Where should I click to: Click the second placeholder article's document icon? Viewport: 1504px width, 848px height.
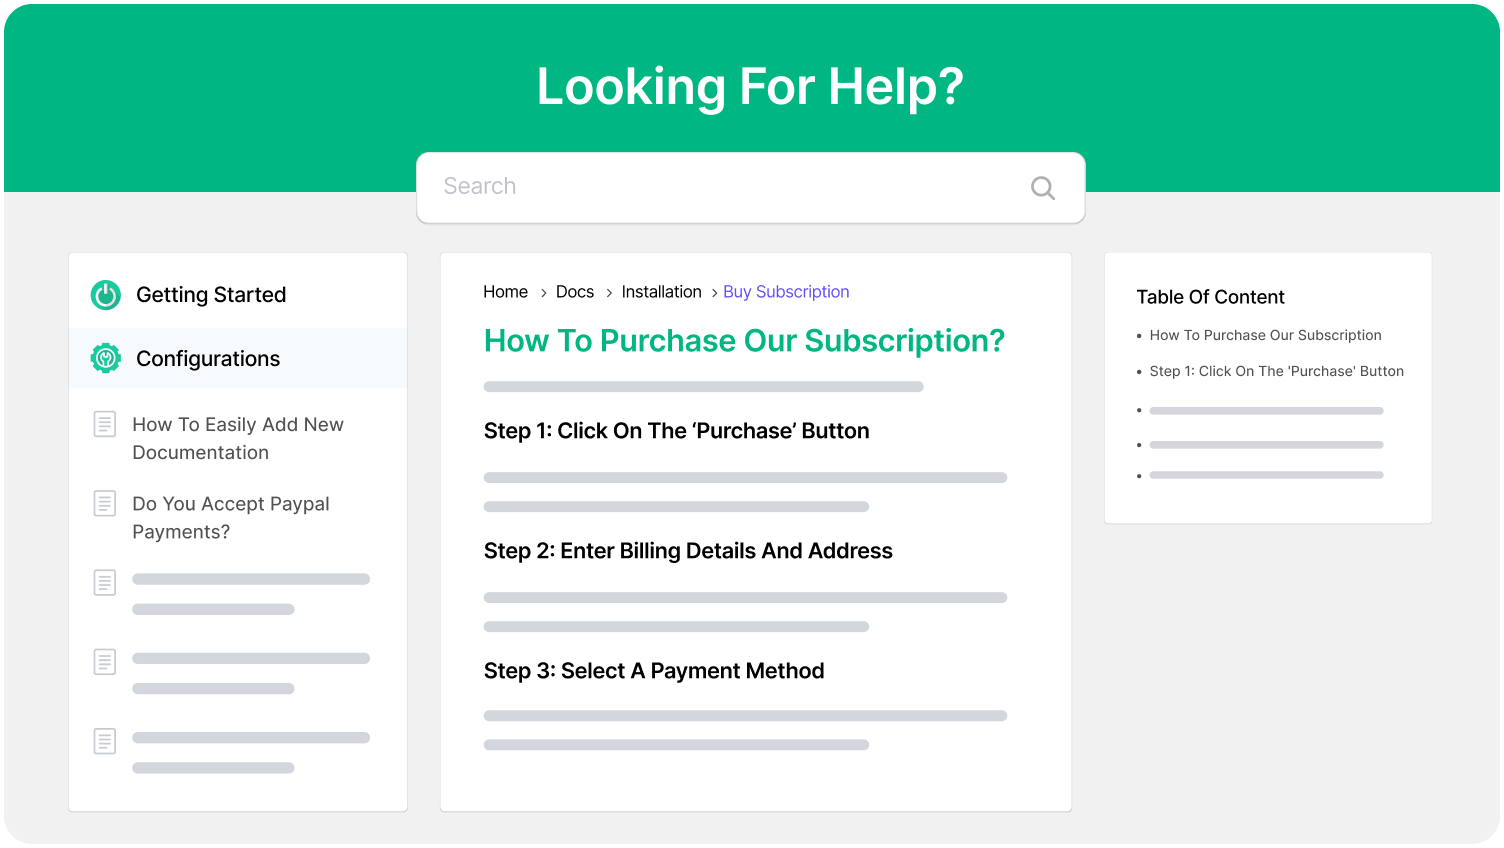pos(104,661)
